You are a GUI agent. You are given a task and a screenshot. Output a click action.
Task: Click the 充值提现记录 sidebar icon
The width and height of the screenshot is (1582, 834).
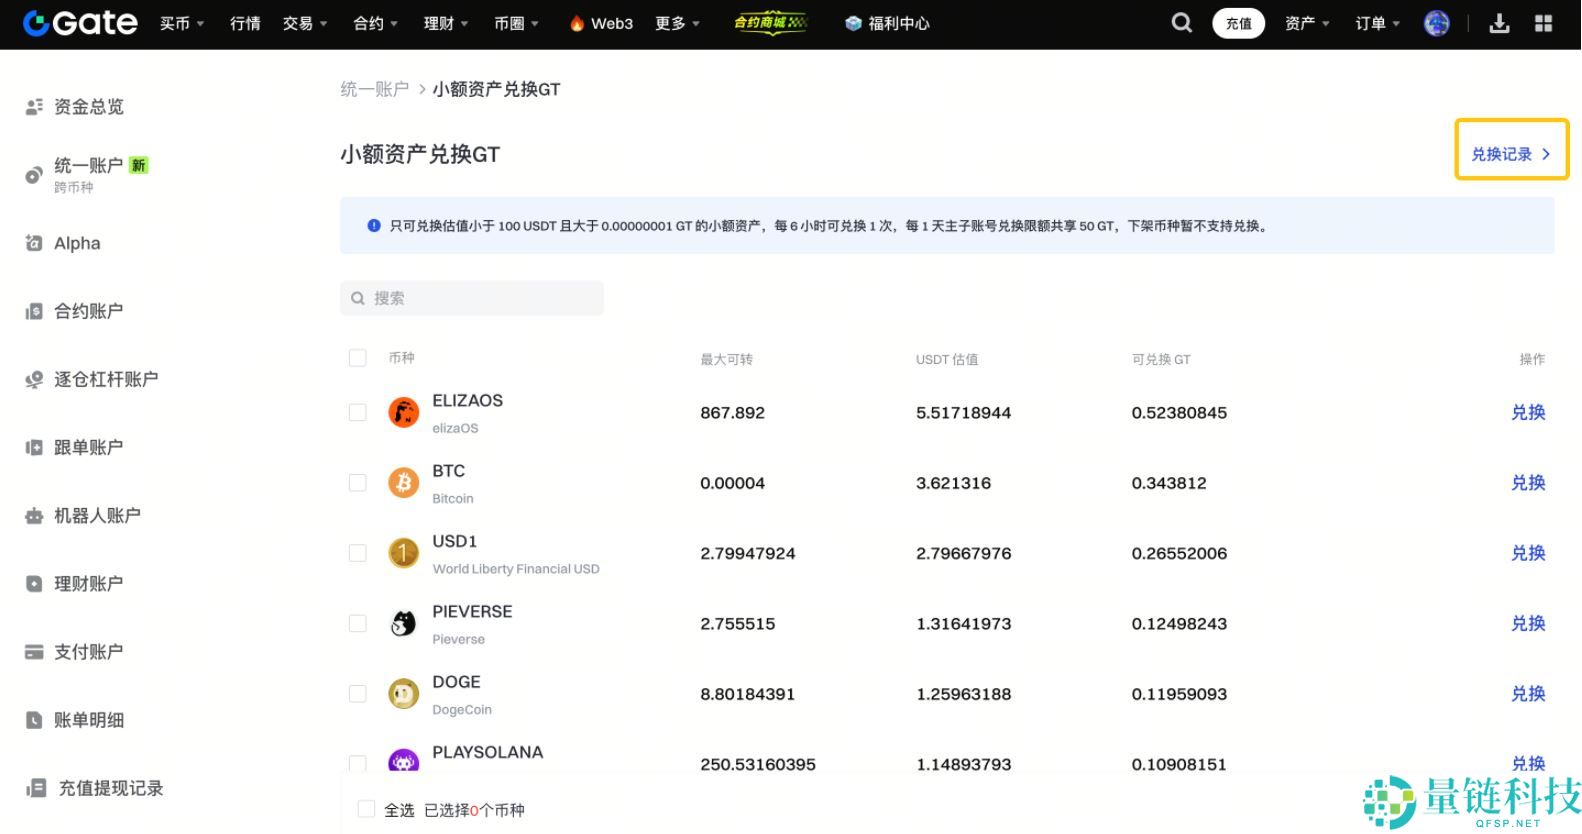click(36, 788)
